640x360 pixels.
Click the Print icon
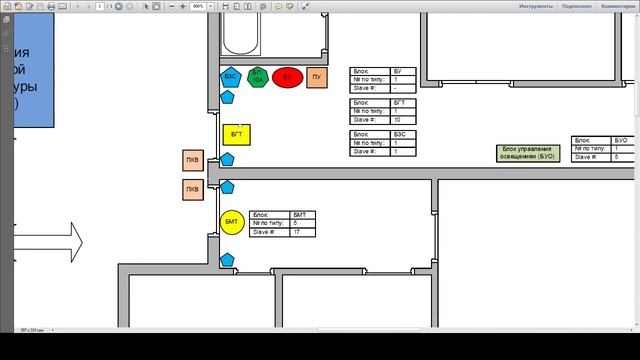[51, 6]
